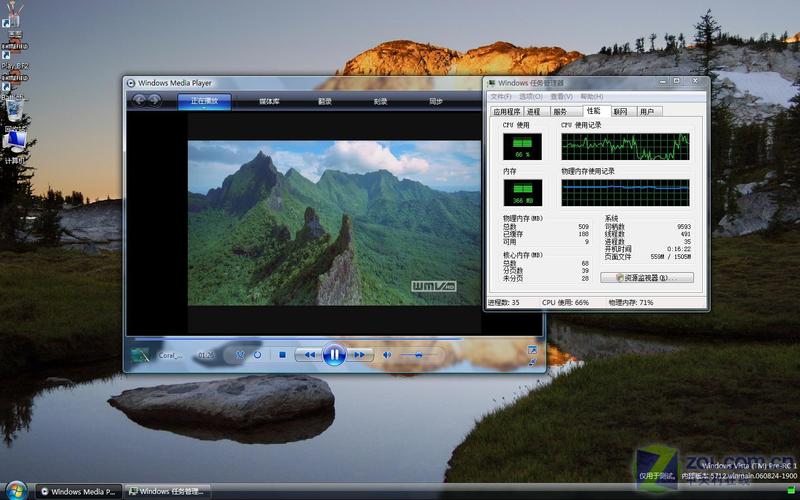The image size is (800, 500).
Task: Click the CPU 使用: 66% status bar entry
Action: click(565, 303)
